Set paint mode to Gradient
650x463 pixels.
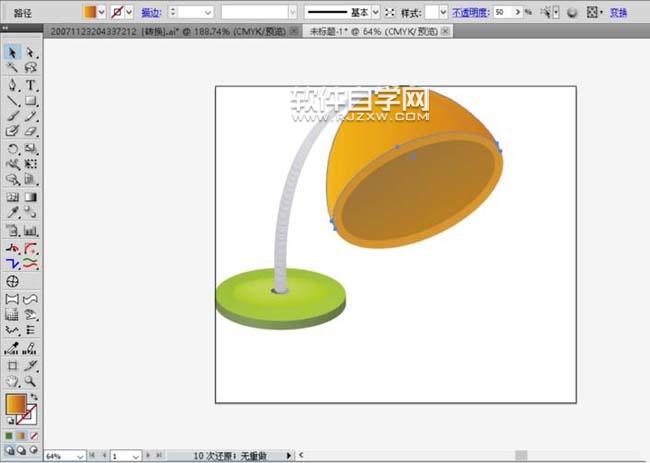coord(21,436)
